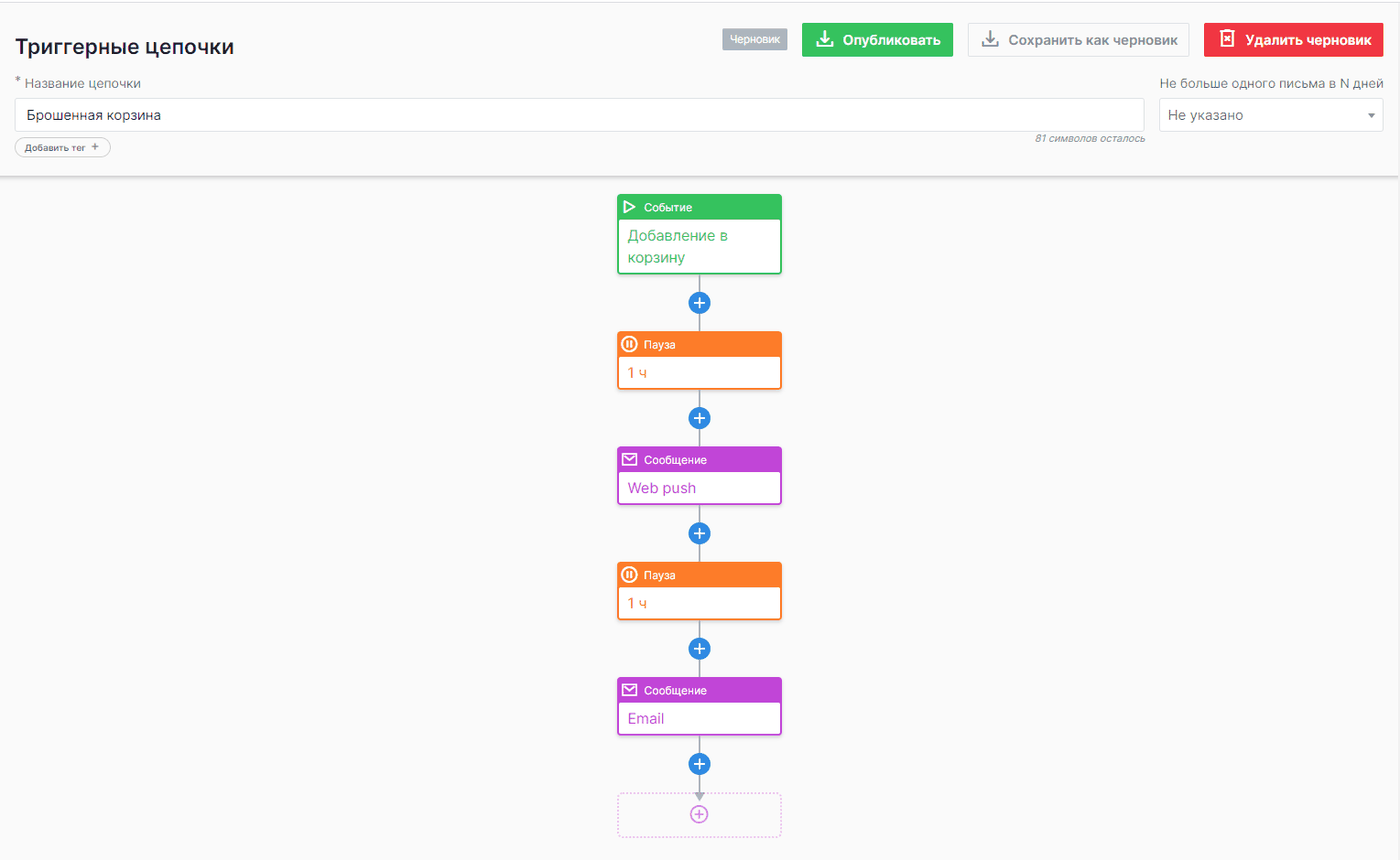Click play icon in Событие block header
This screenshot has width=1400, height=860.
(629, 207)
